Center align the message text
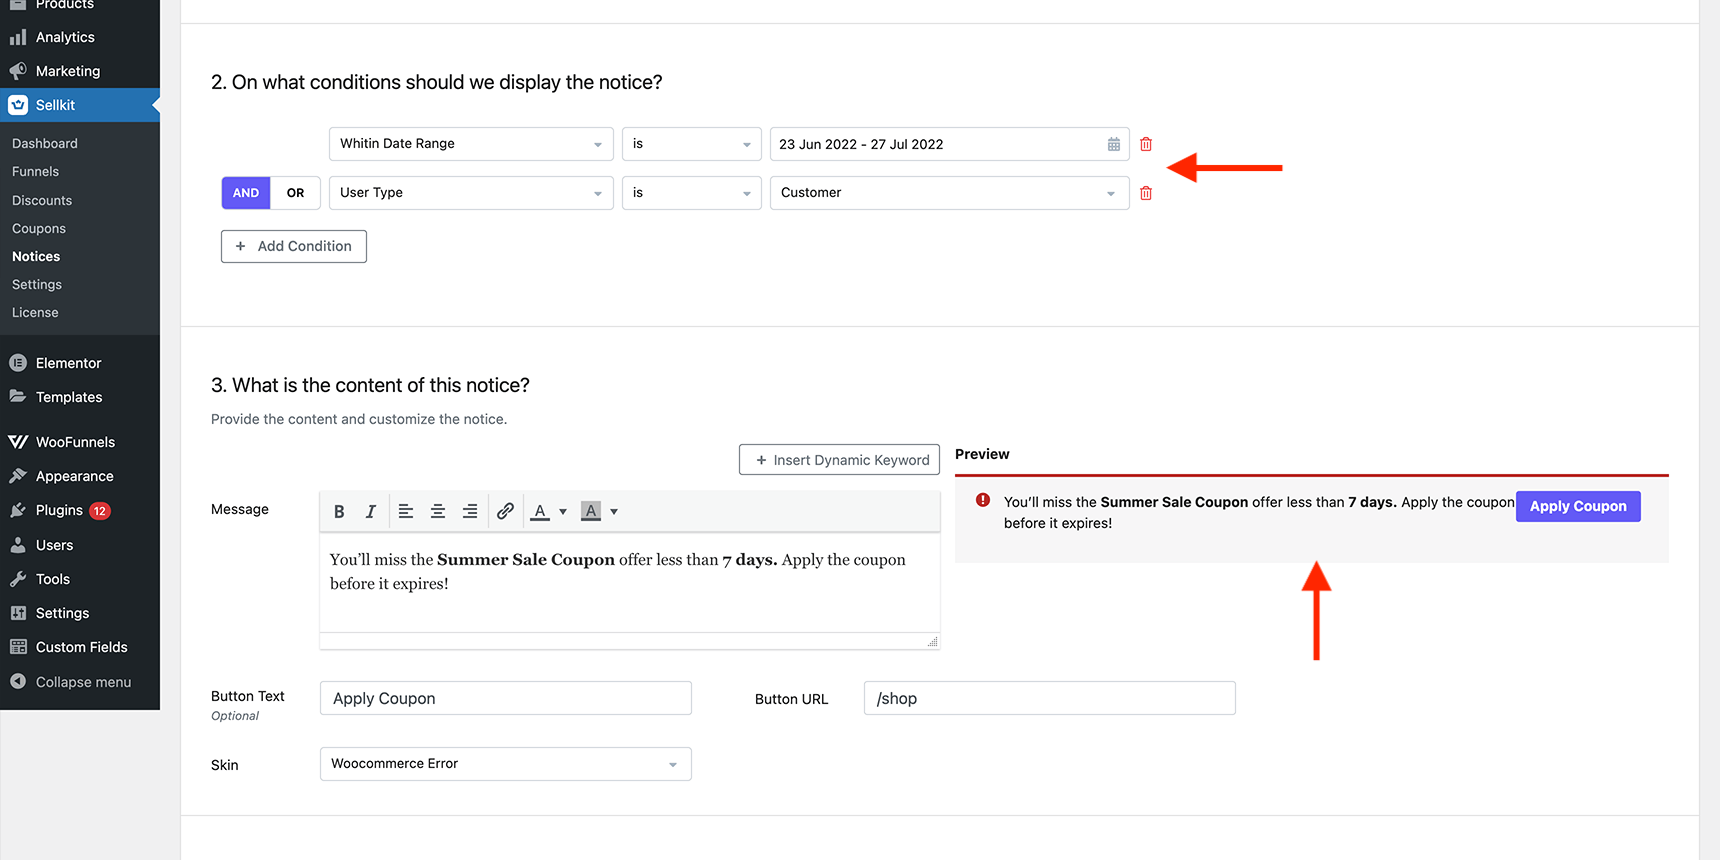Image resolution: width=1720 pixels, height=860 pixels. pyautogui.click(x=438, y=511)
